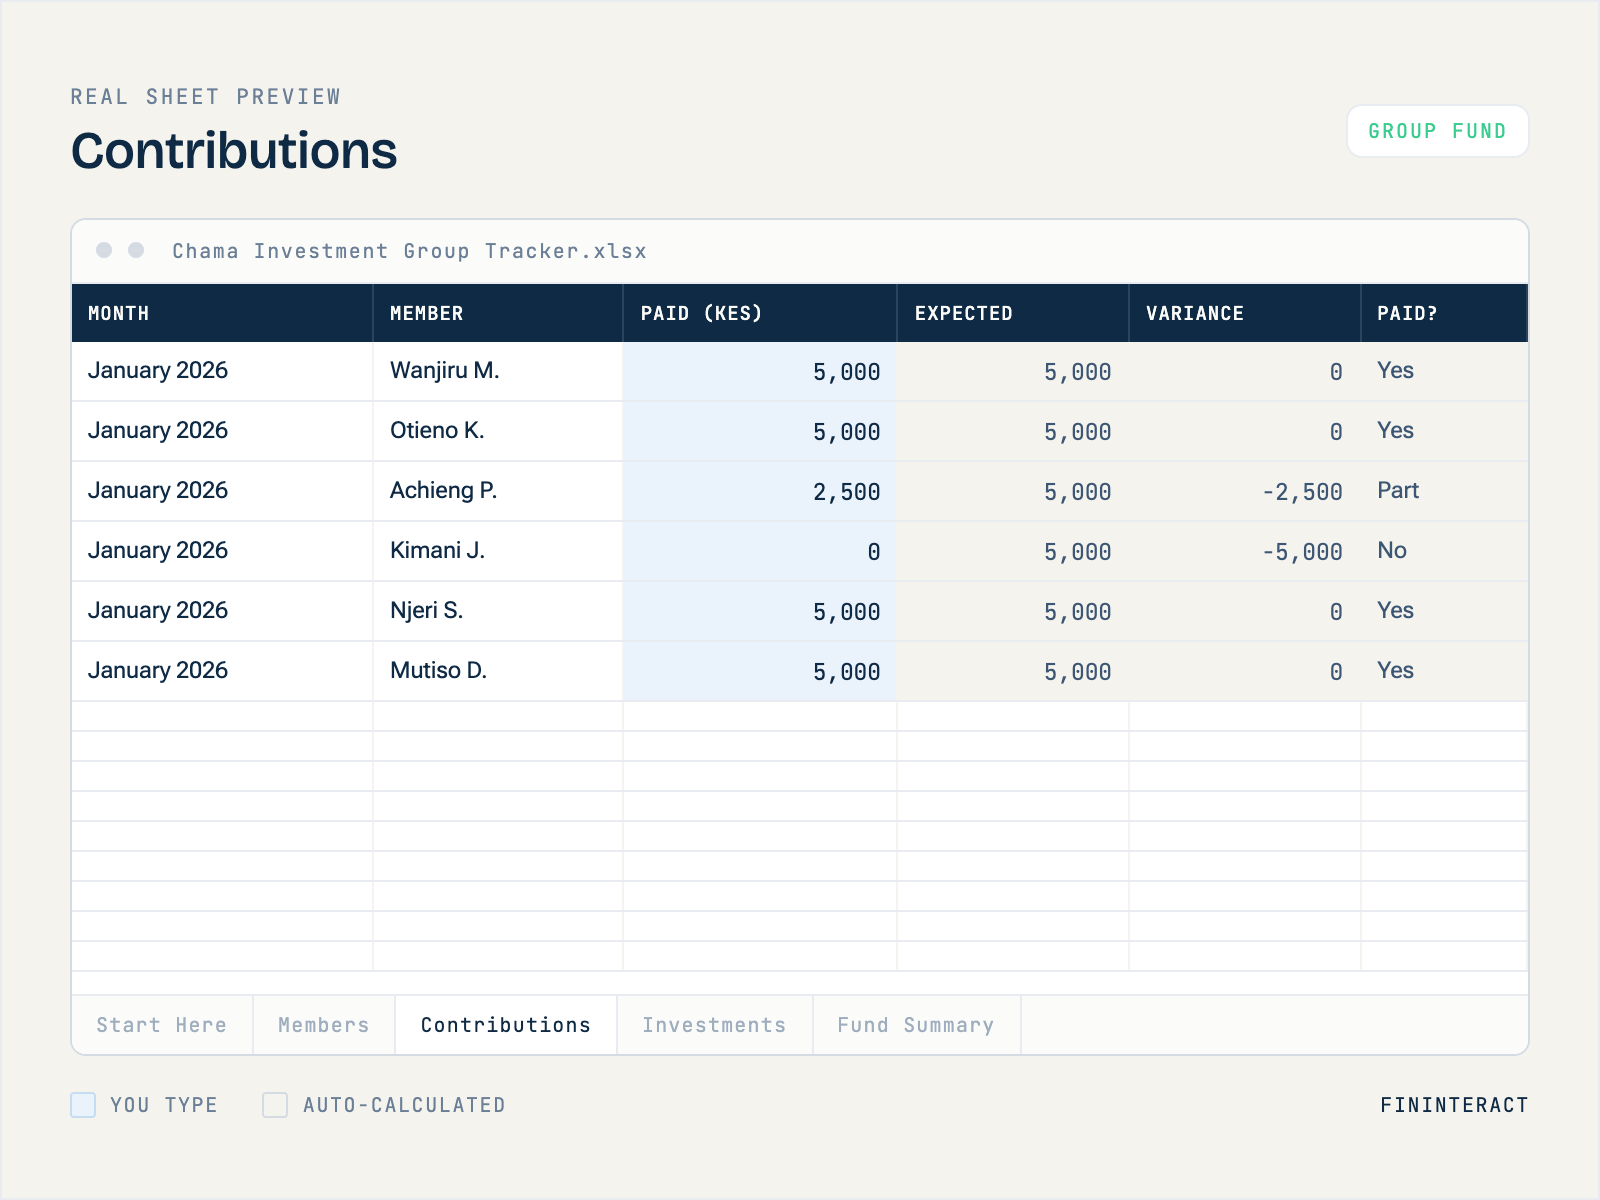Click the PAID? column header
This screenshot has width=1600, height=1200.
1445,313
